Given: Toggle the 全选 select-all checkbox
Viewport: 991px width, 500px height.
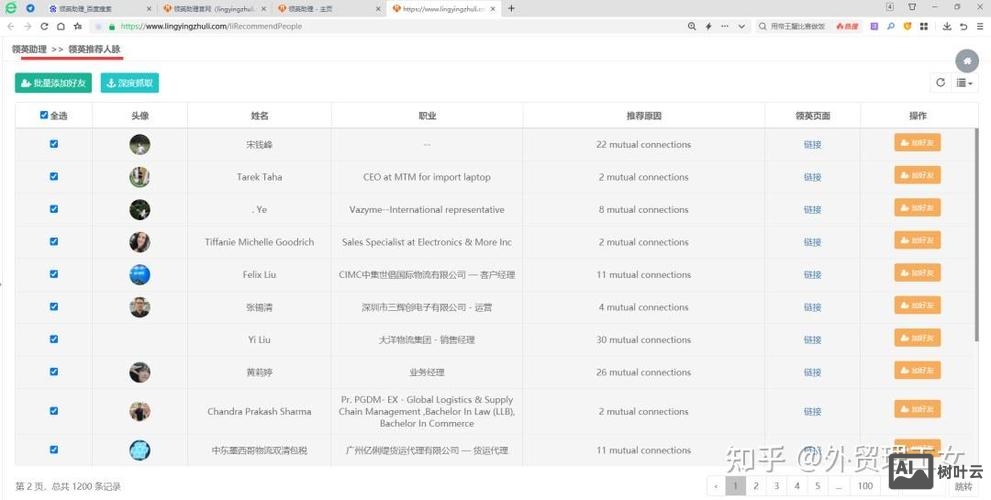Looking at the screenshot, I should pos(44,115).
